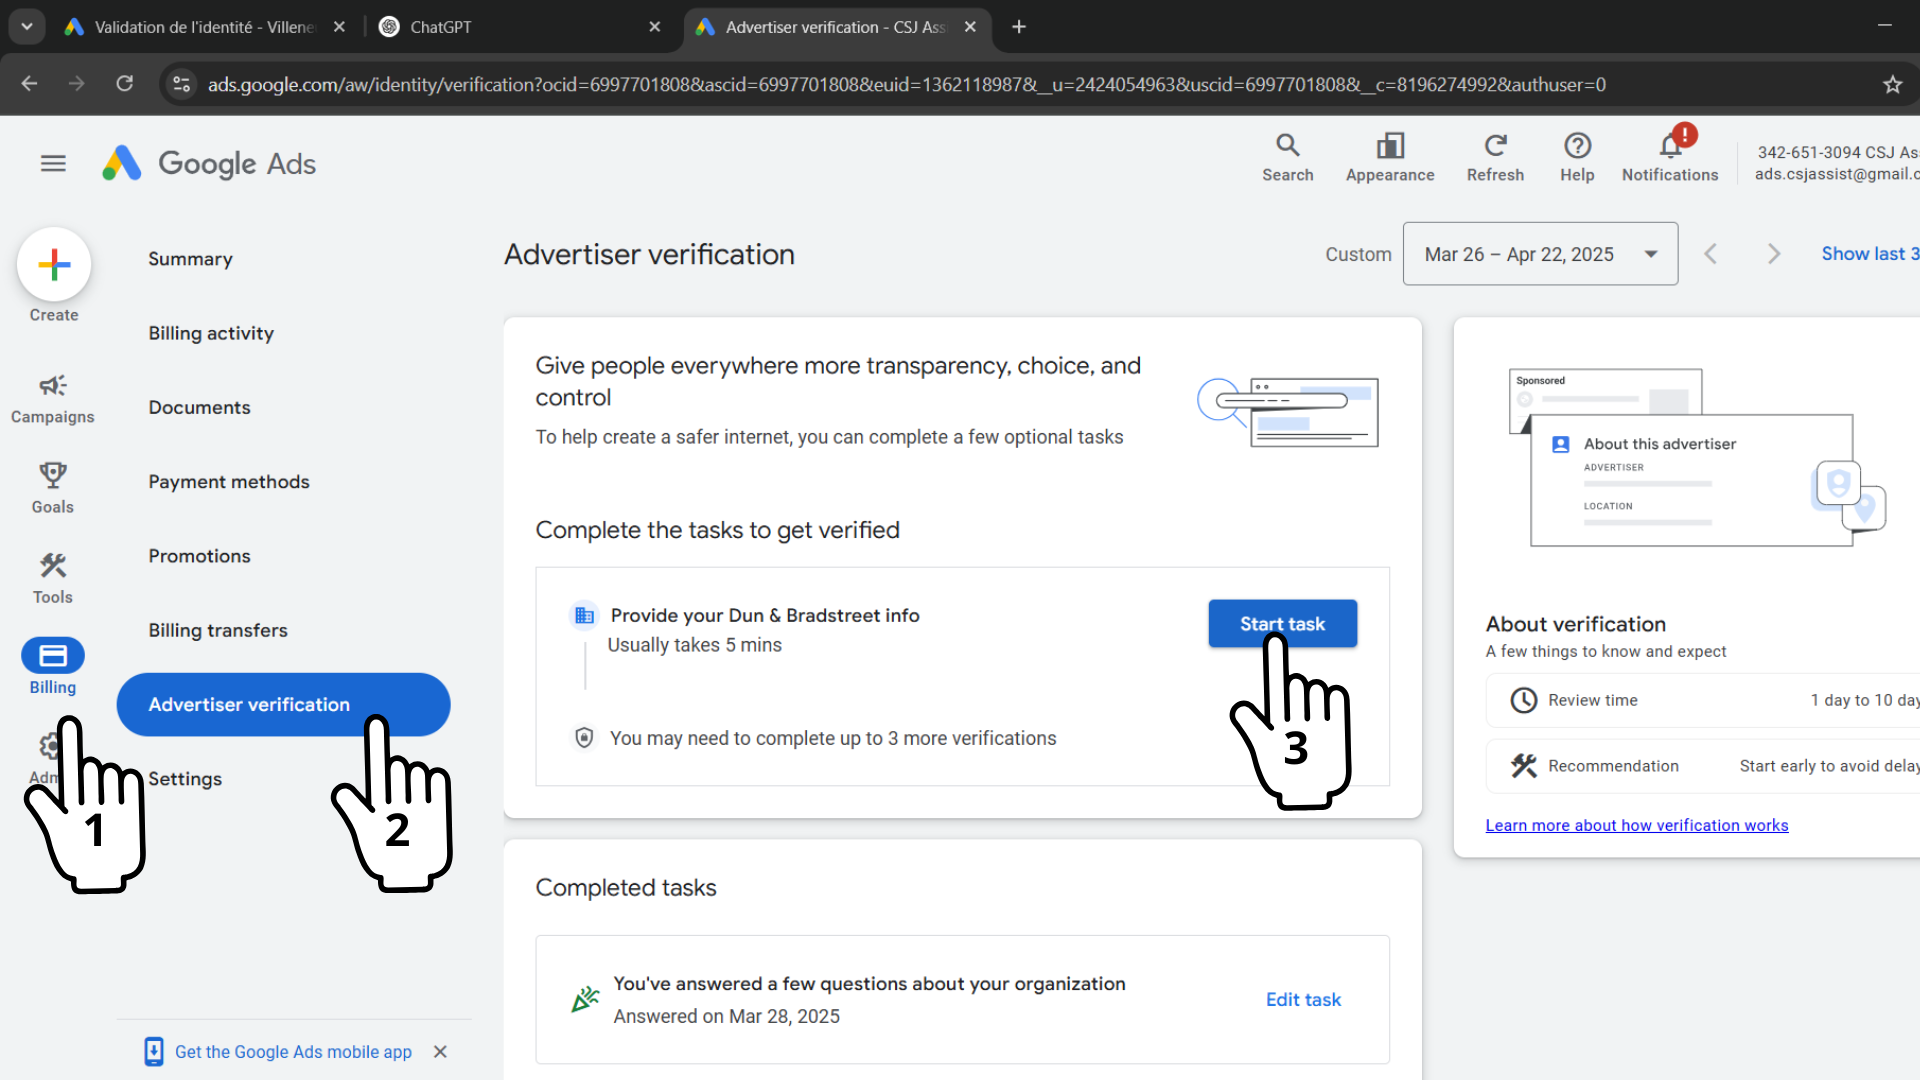Click the Search magnifier icon
1920x1080 pixels.
tap(1287, 146)
